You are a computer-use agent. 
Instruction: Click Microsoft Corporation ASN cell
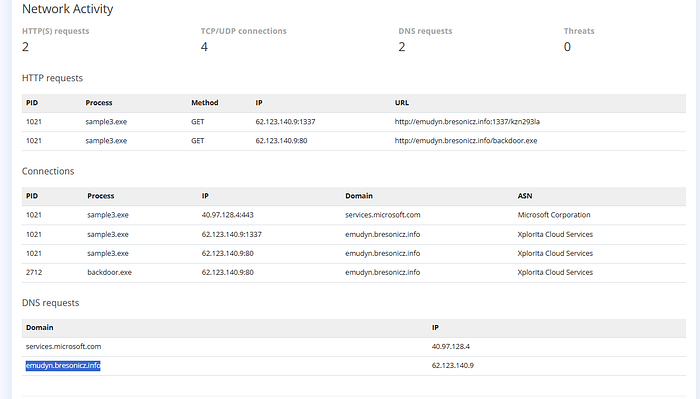click(554, 215)
